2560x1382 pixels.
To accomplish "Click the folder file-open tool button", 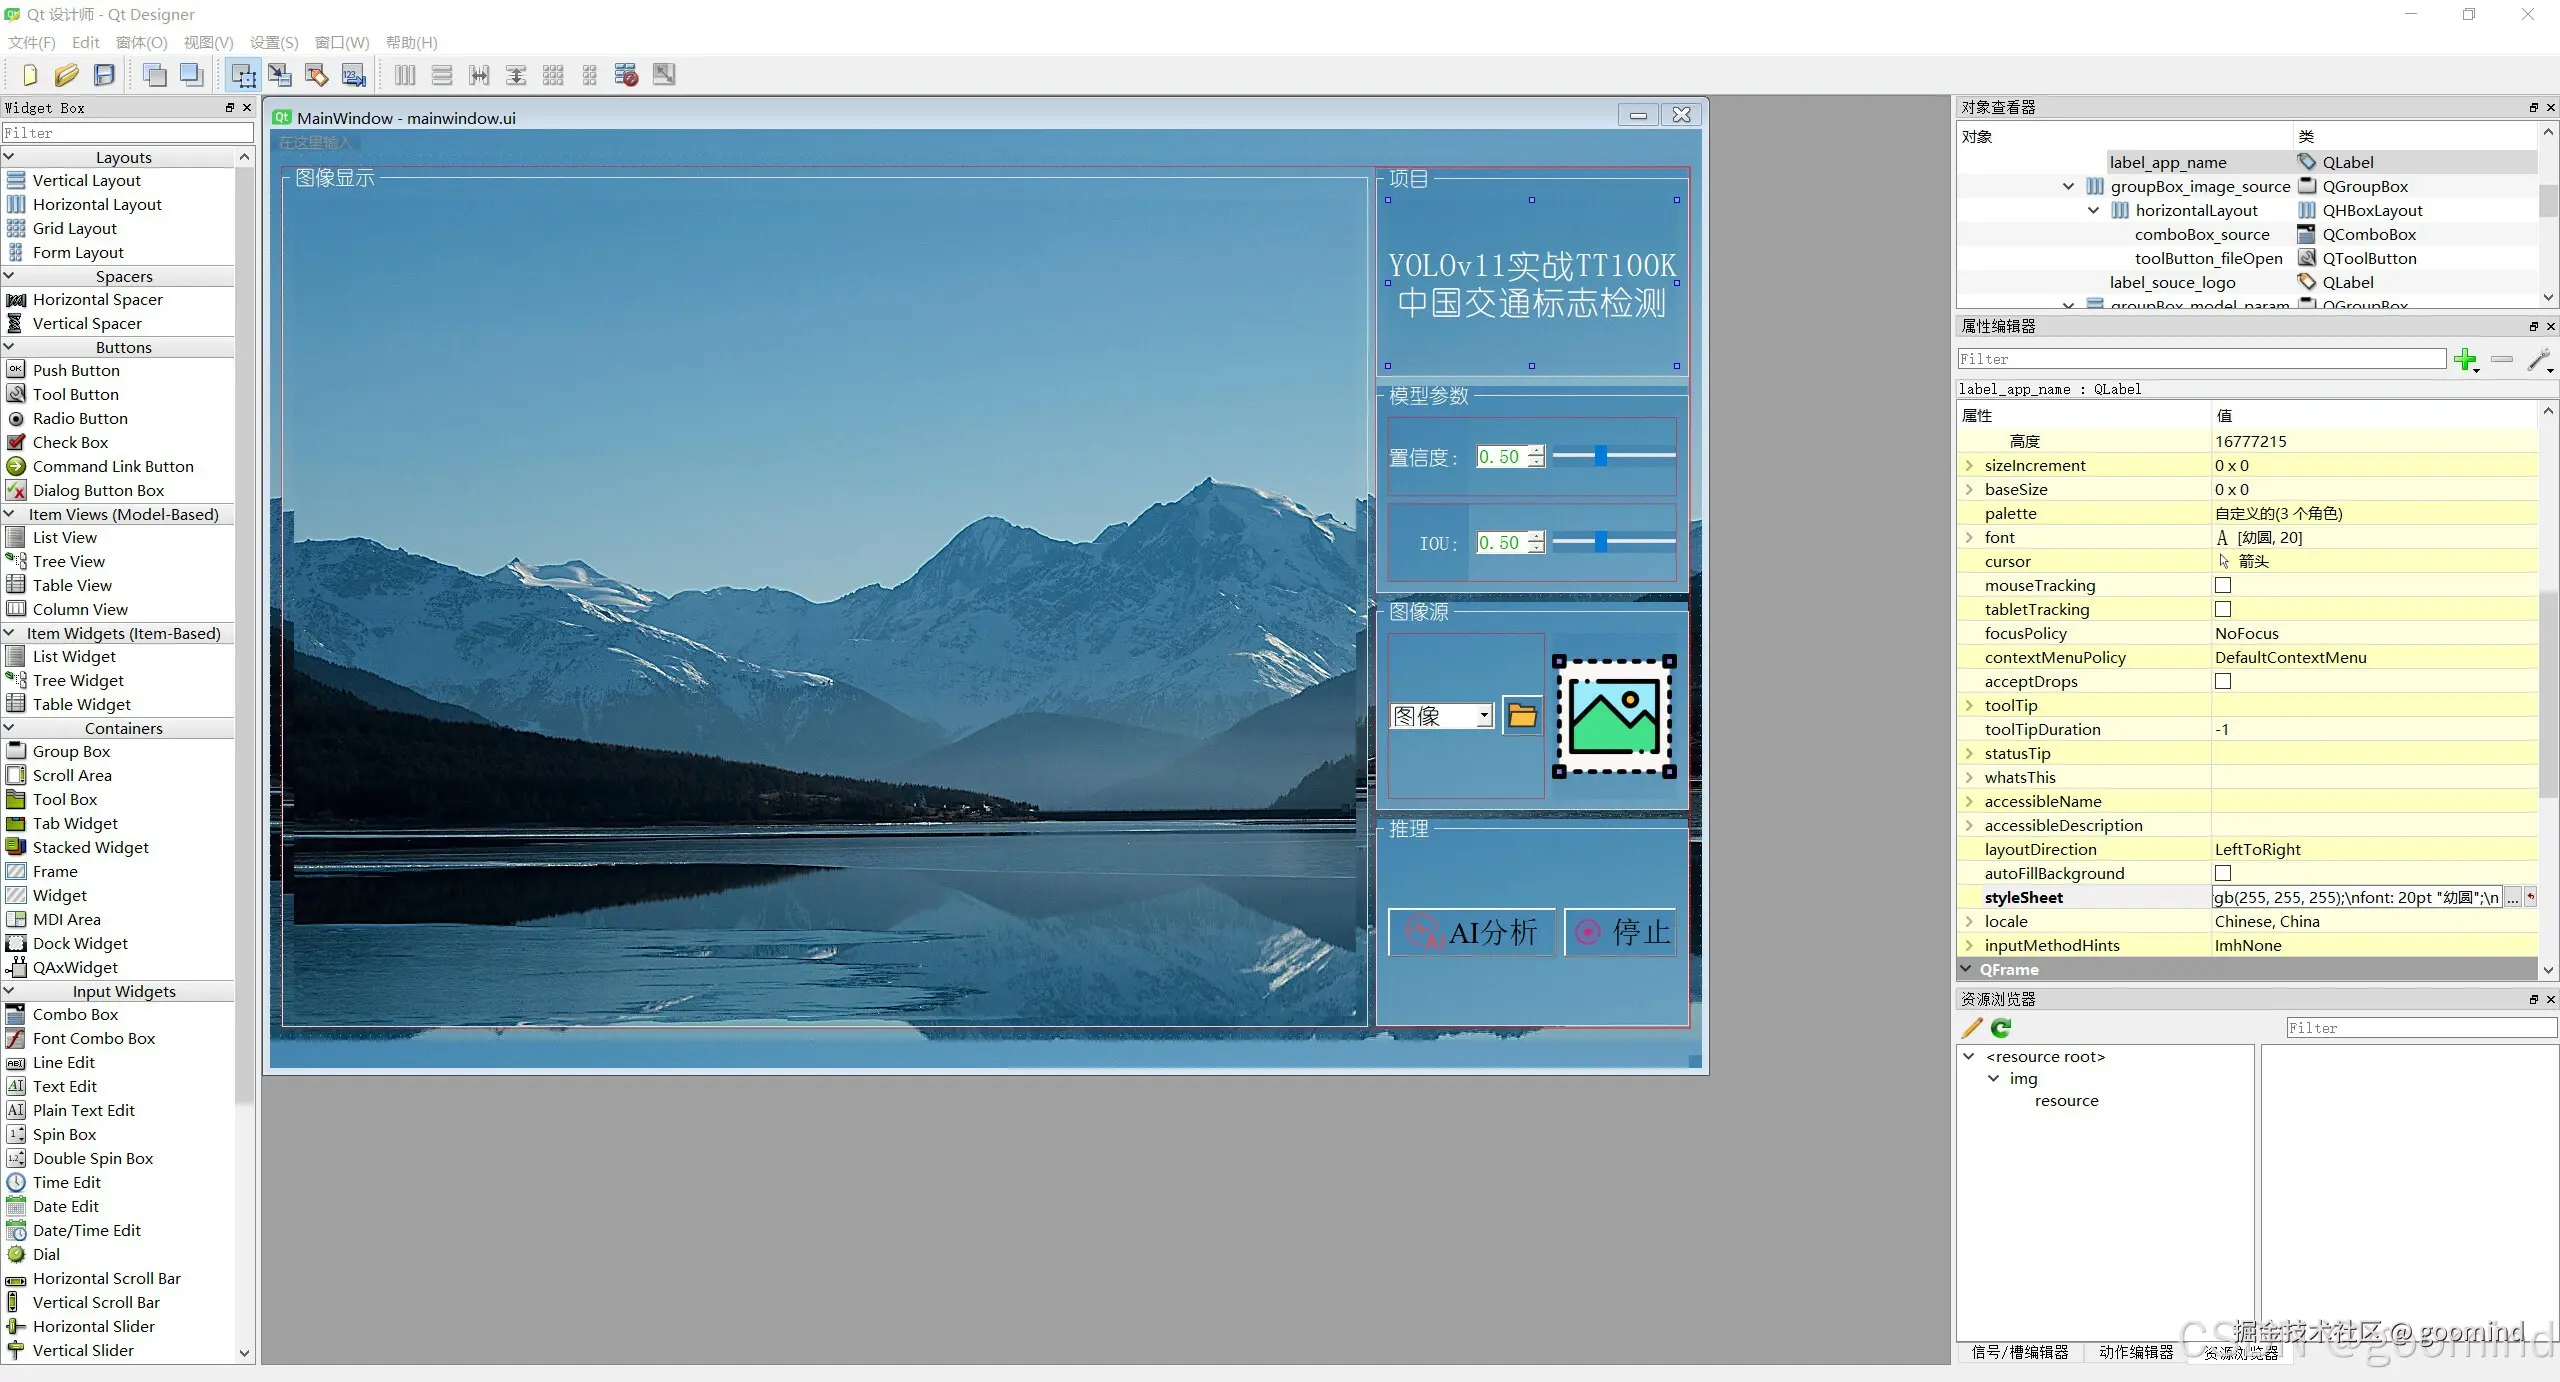I will [1522, 716].
